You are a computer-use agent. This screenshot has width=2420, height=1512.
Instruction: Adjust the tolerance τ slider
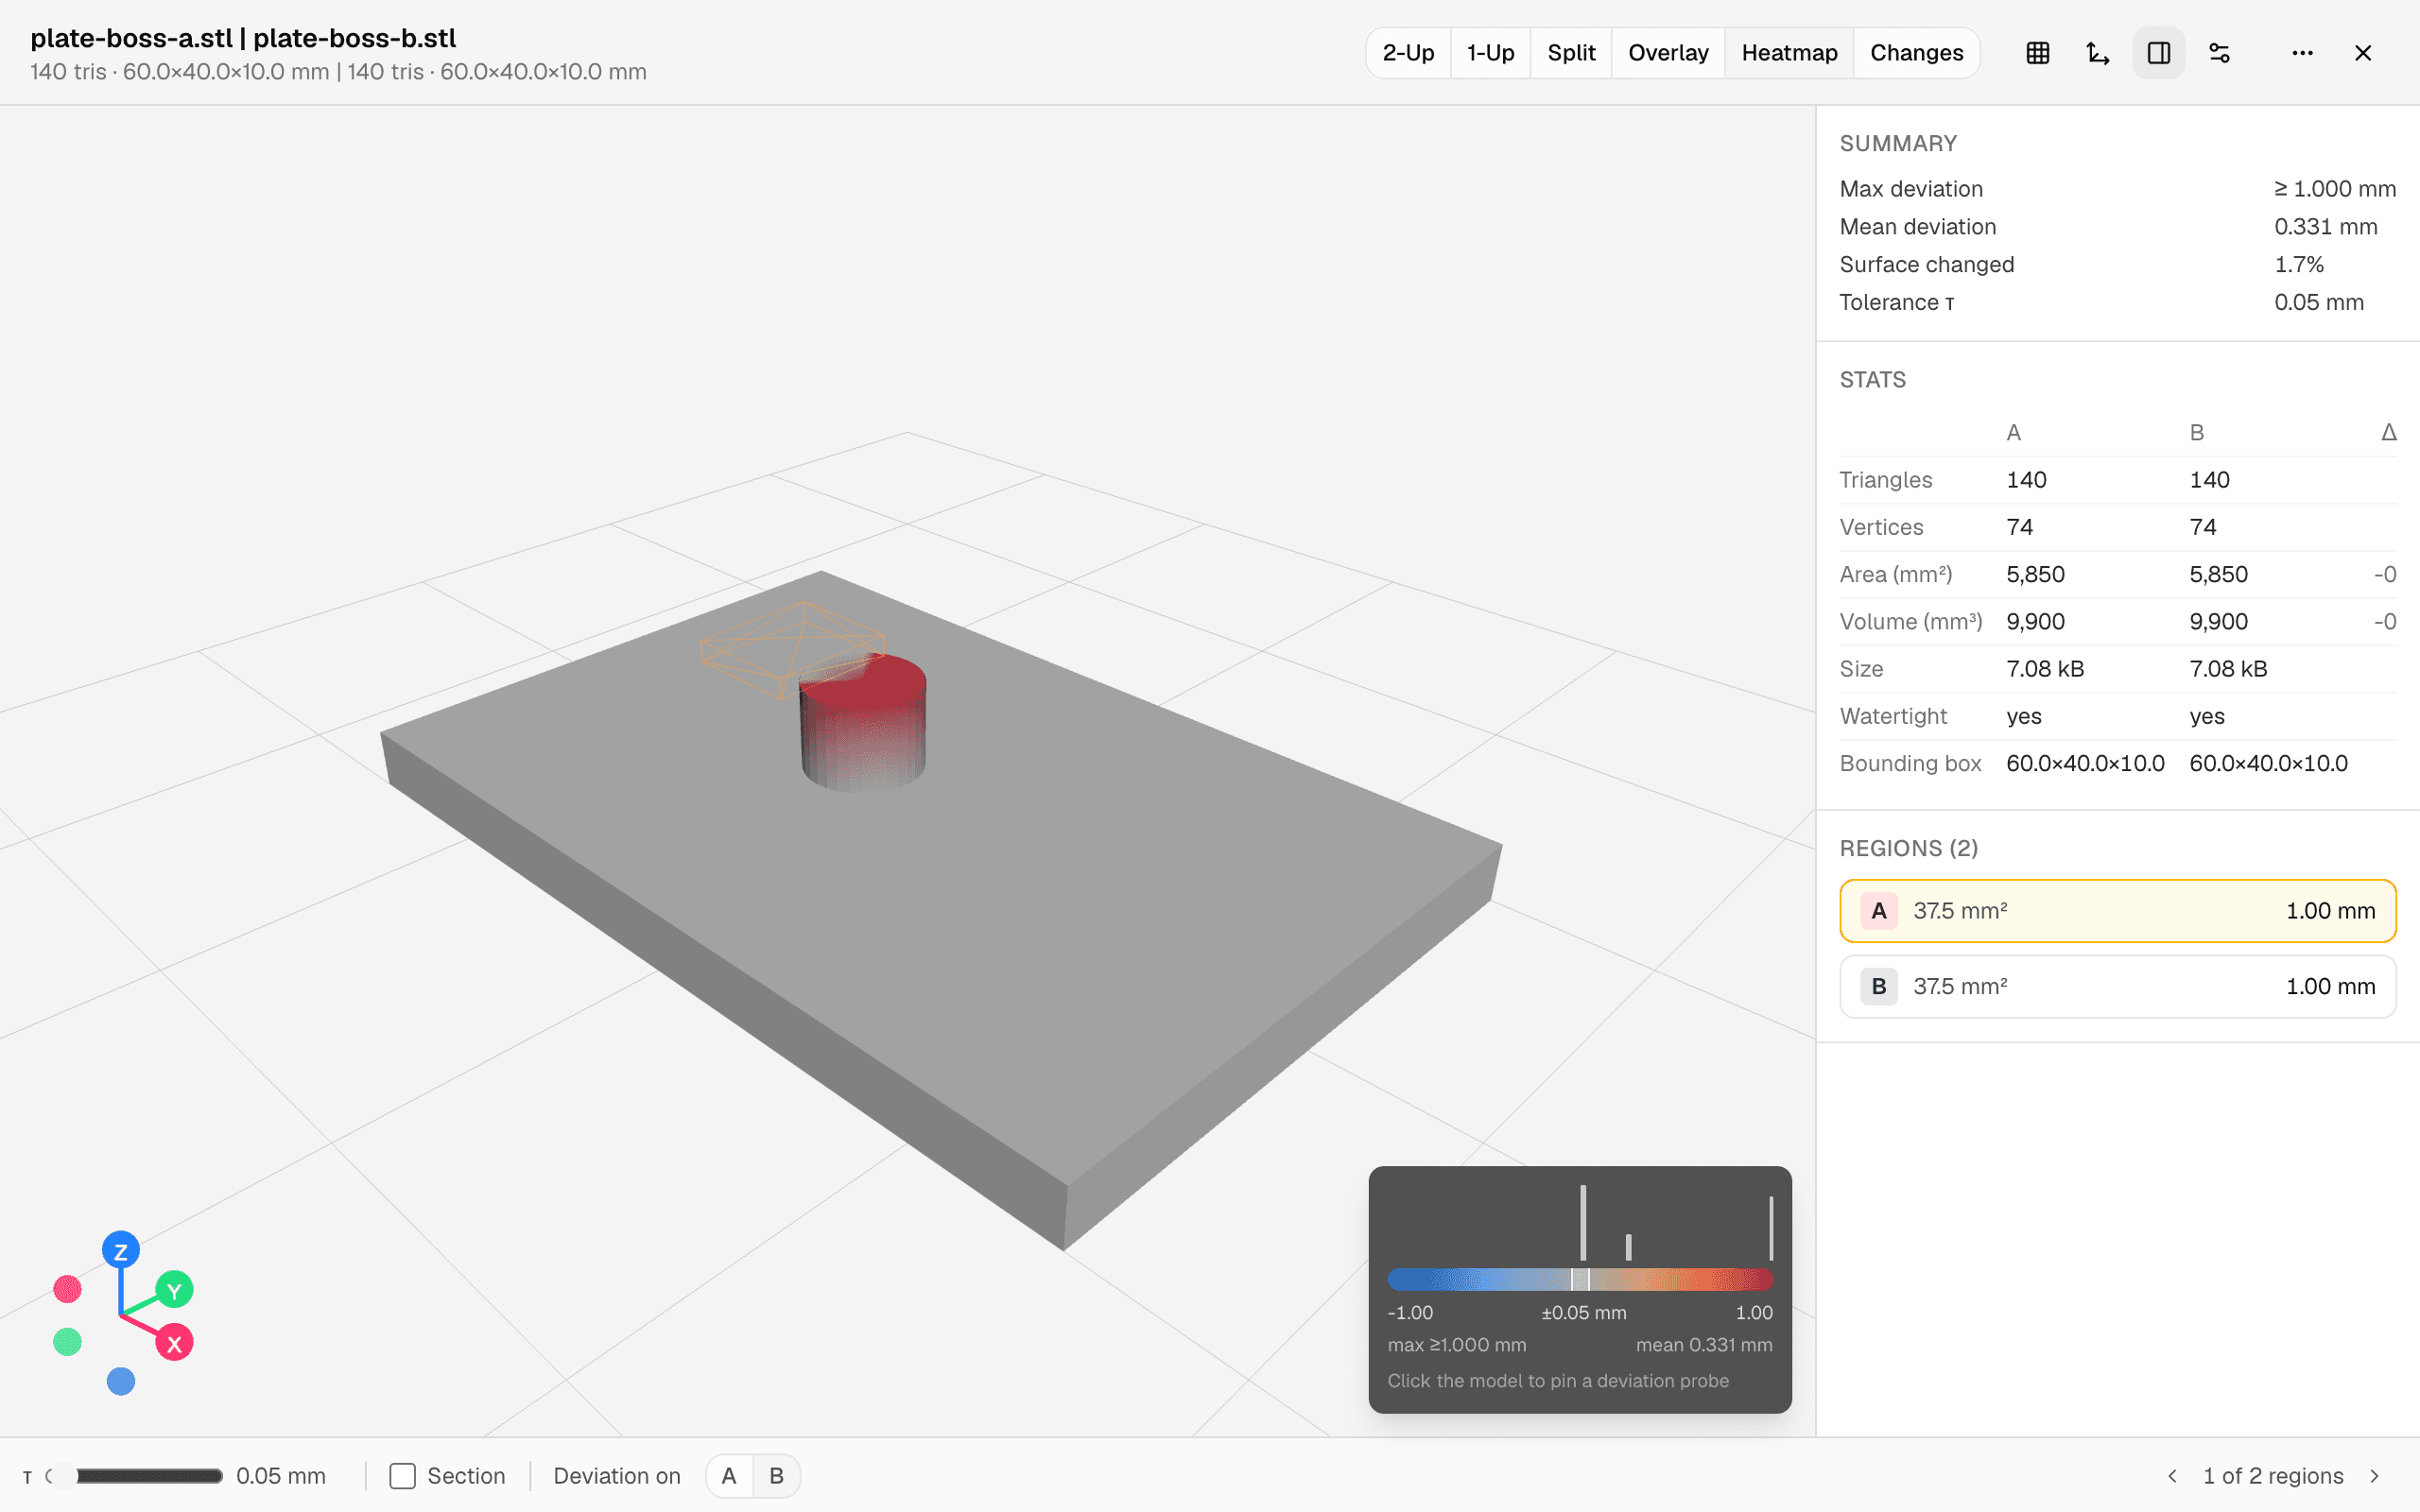[x=135, y=1476]
